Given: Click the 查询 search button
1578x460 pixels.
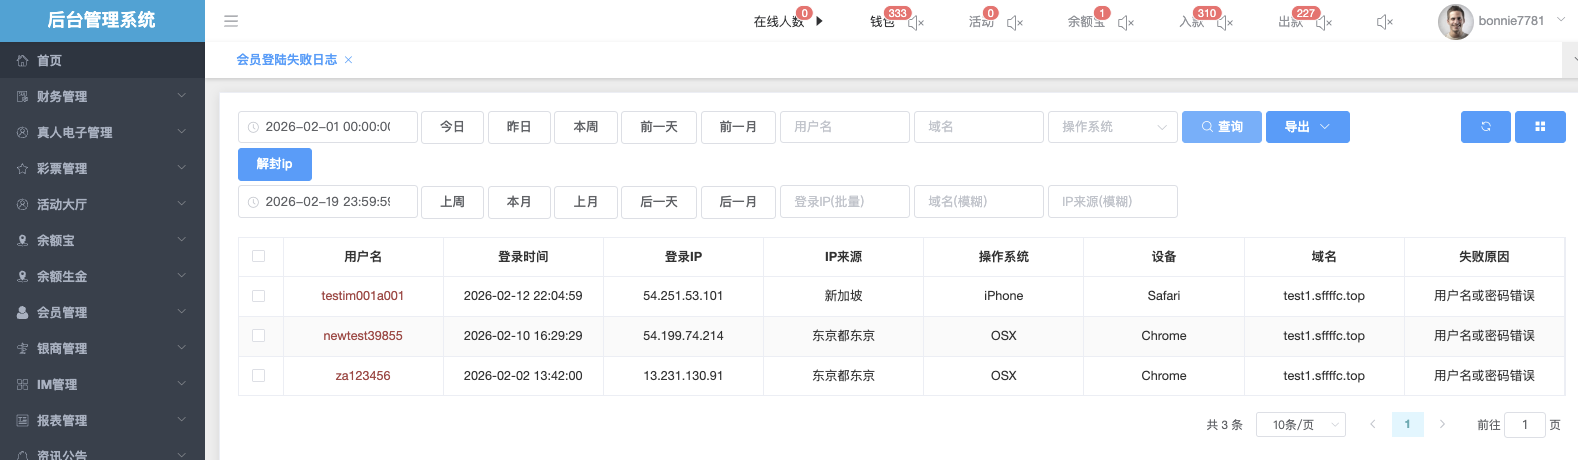Looking at the screenshot, I should (1221, 127).
